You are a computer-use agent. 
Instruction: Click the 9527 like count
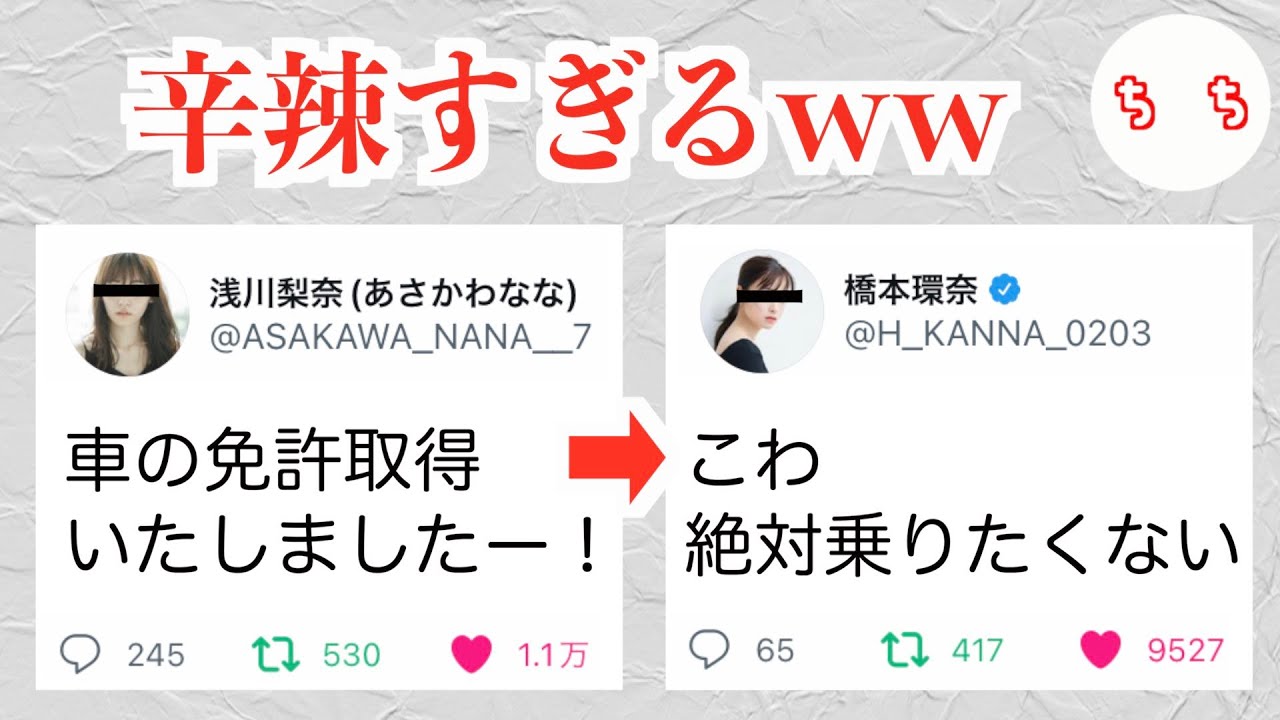1185,651
